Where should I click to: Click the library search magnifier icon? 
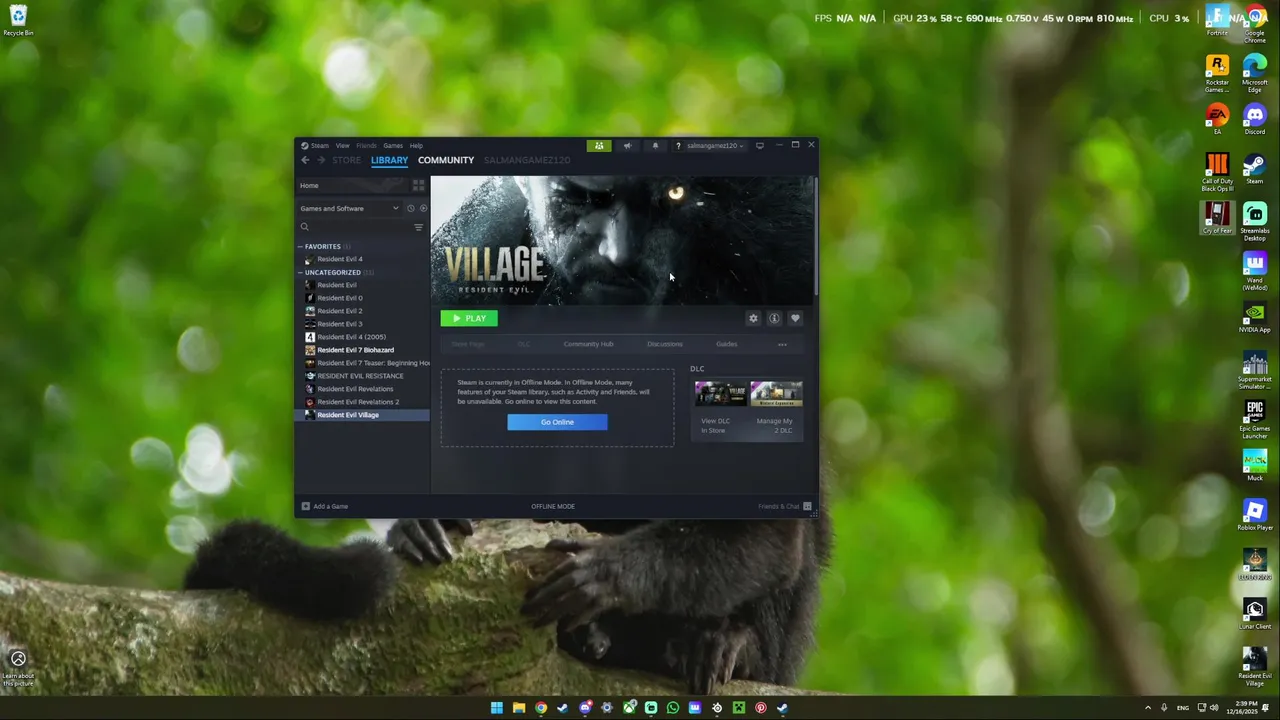coord(305,227)
